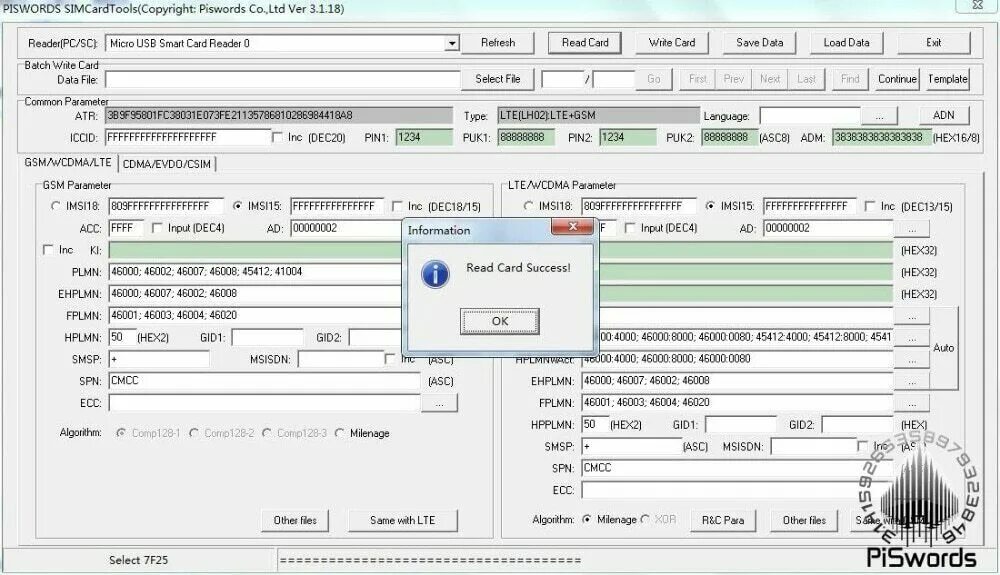Click 'Read Card Success!' message text
The width and height of the screenshot is (1000, 575).
[x=518, y=268]
